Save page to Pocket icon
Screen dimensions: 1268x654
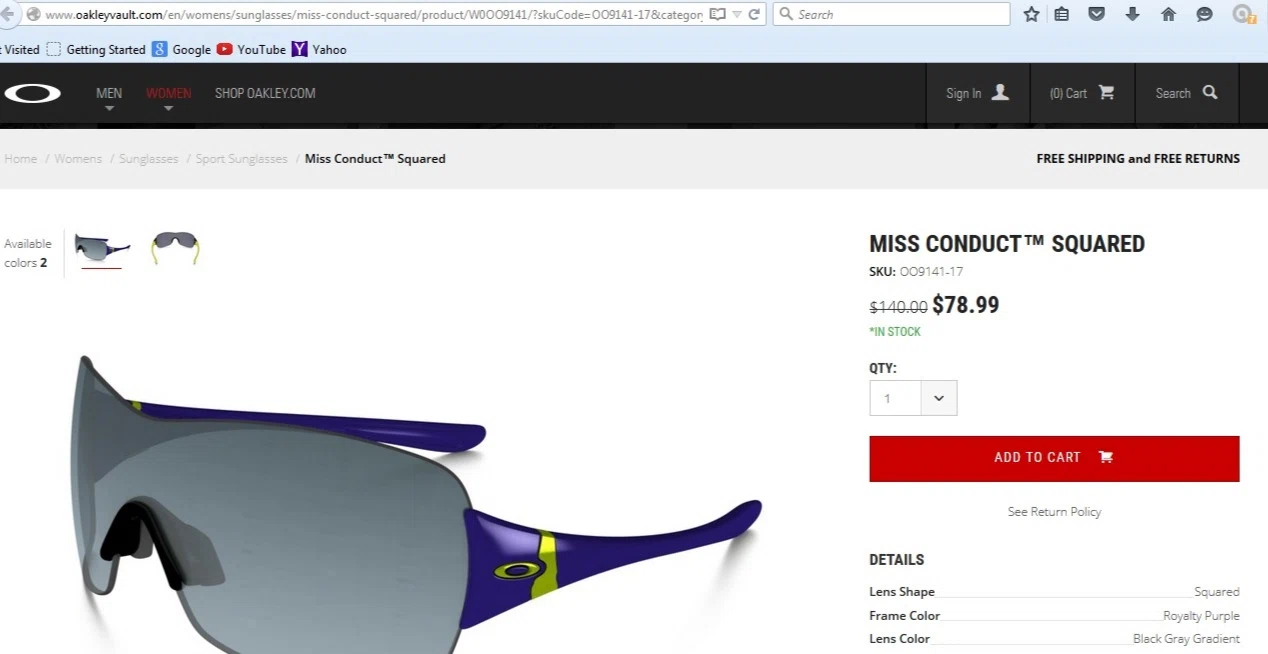pos(1097,14)
